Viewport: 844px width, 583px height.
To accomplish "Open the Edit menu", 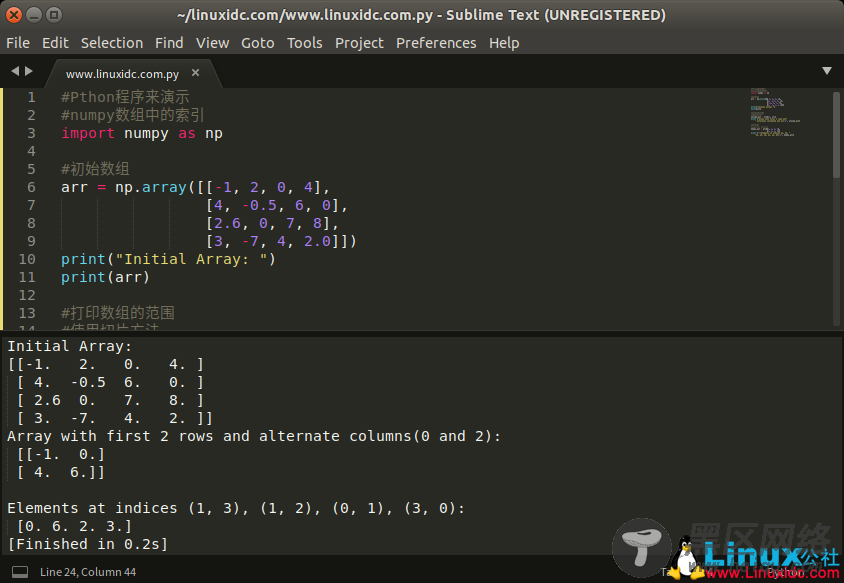I will pyautogui.click(x=55, y=43).
